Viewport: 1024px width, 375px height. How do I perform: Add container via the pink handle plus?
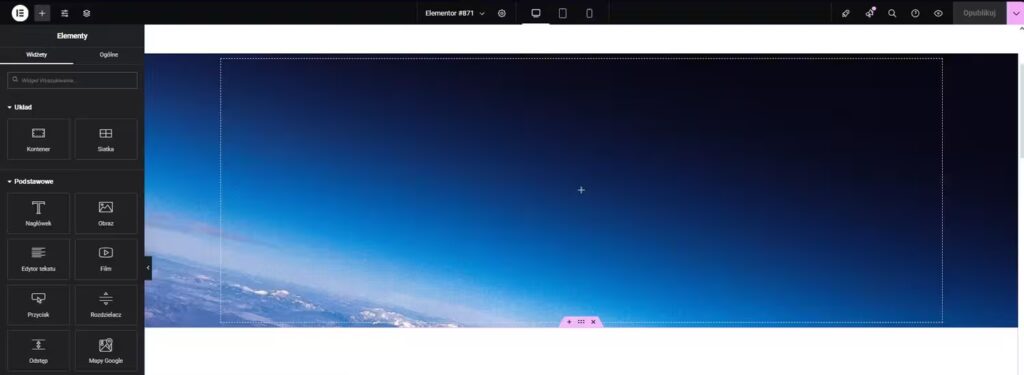point(569,322)
